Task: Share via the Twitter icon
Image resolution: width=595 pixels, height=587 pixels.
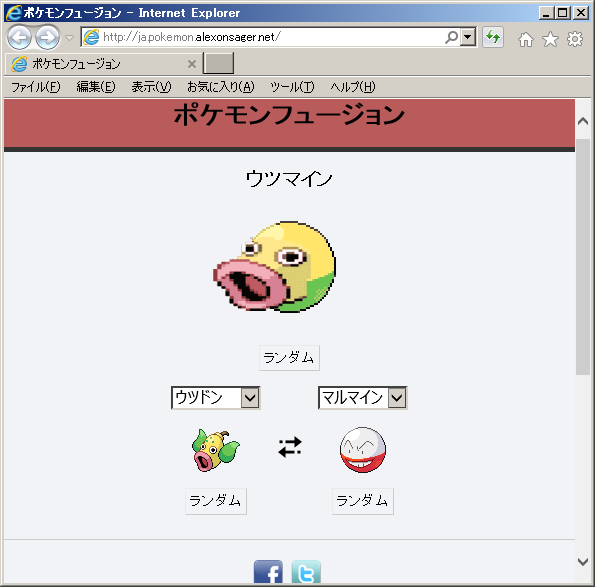Action: (306, 571)
